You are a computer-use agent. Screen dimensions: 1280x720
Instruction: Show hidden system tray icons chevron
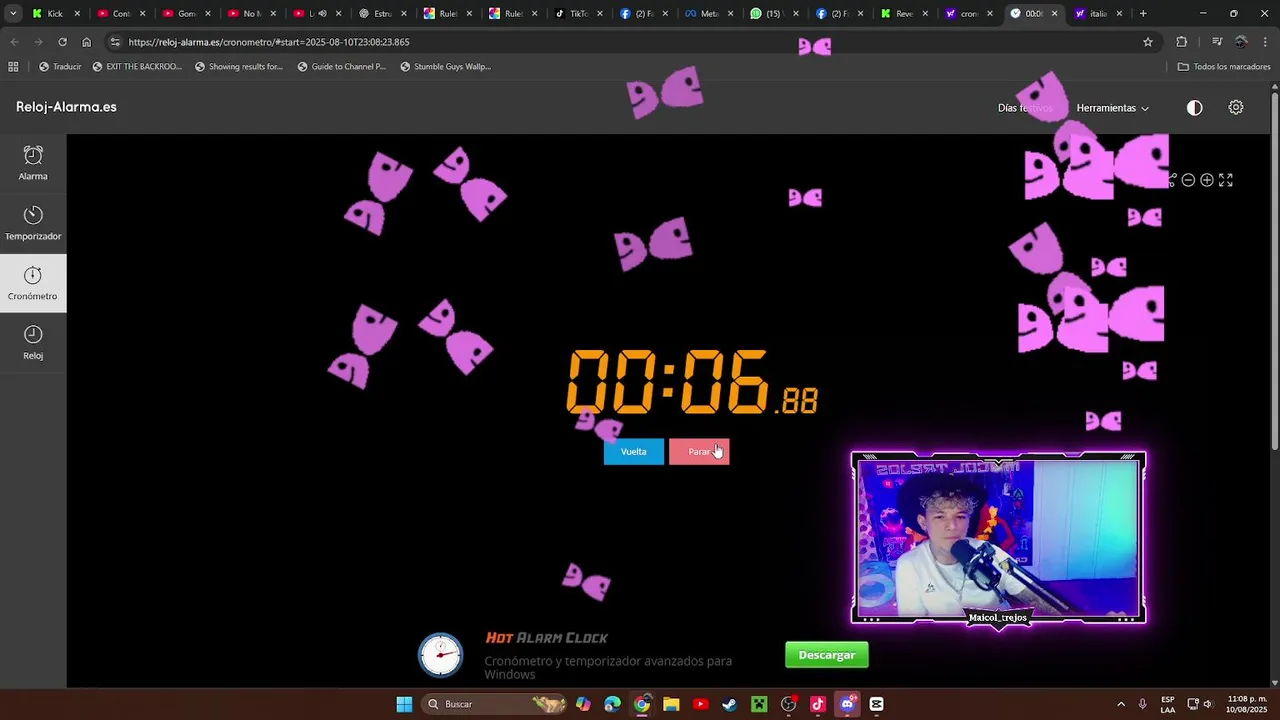[x=1120, y=704]
